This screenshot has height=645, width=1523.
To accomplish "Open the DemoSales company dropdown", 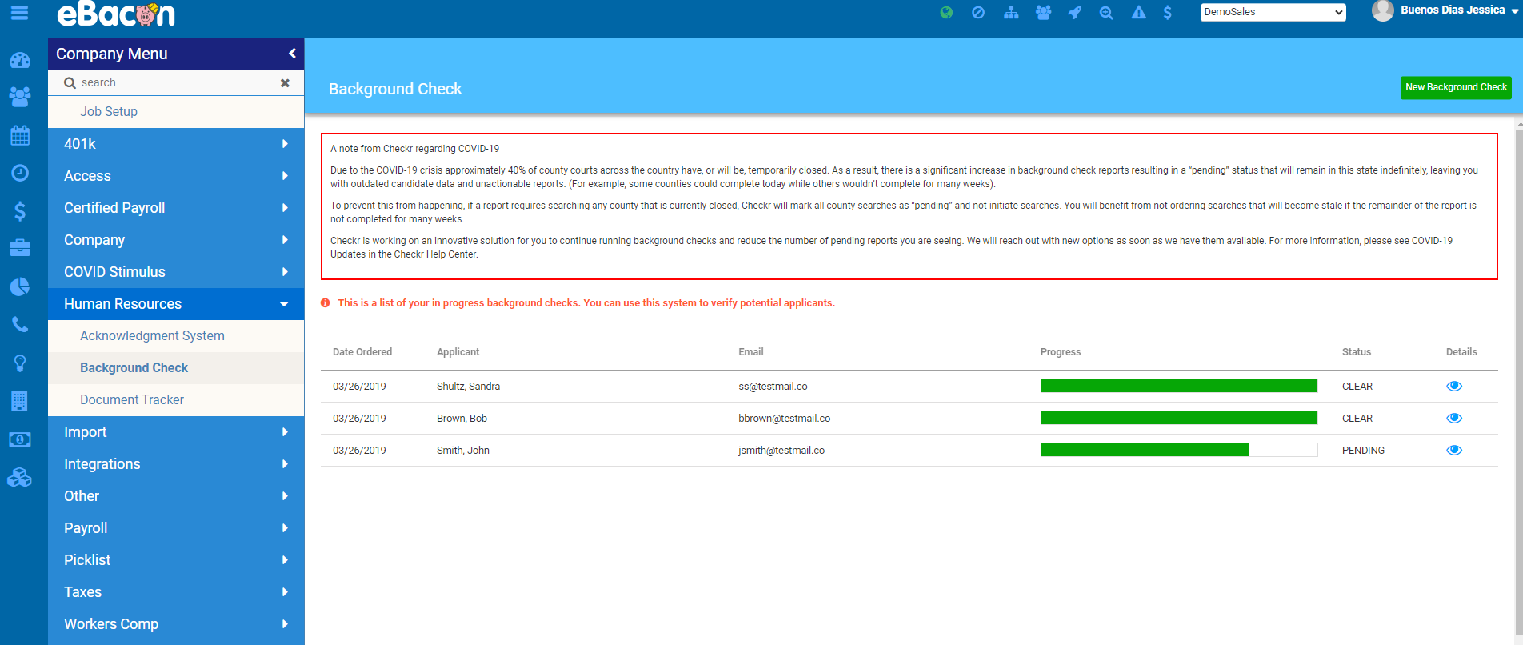I will point(1273,12).
